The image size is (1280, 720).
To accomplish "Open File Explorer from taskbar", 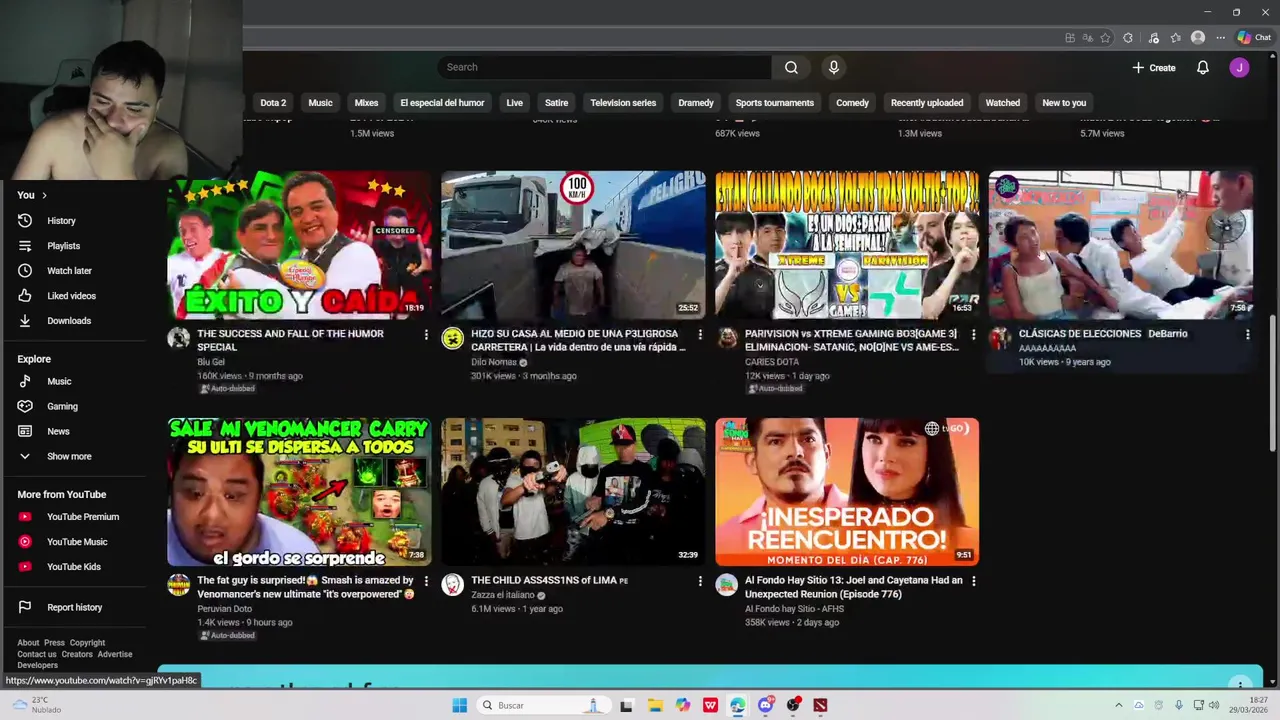I will click(655, 705).
